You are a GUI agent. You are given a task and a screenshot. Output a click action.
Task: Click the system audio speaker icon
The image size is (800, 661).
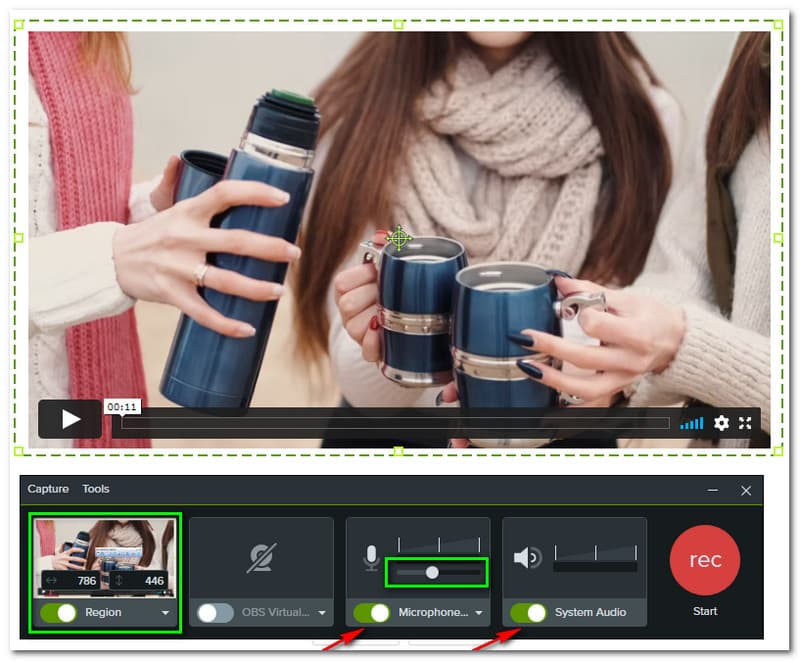click(526, 558)
